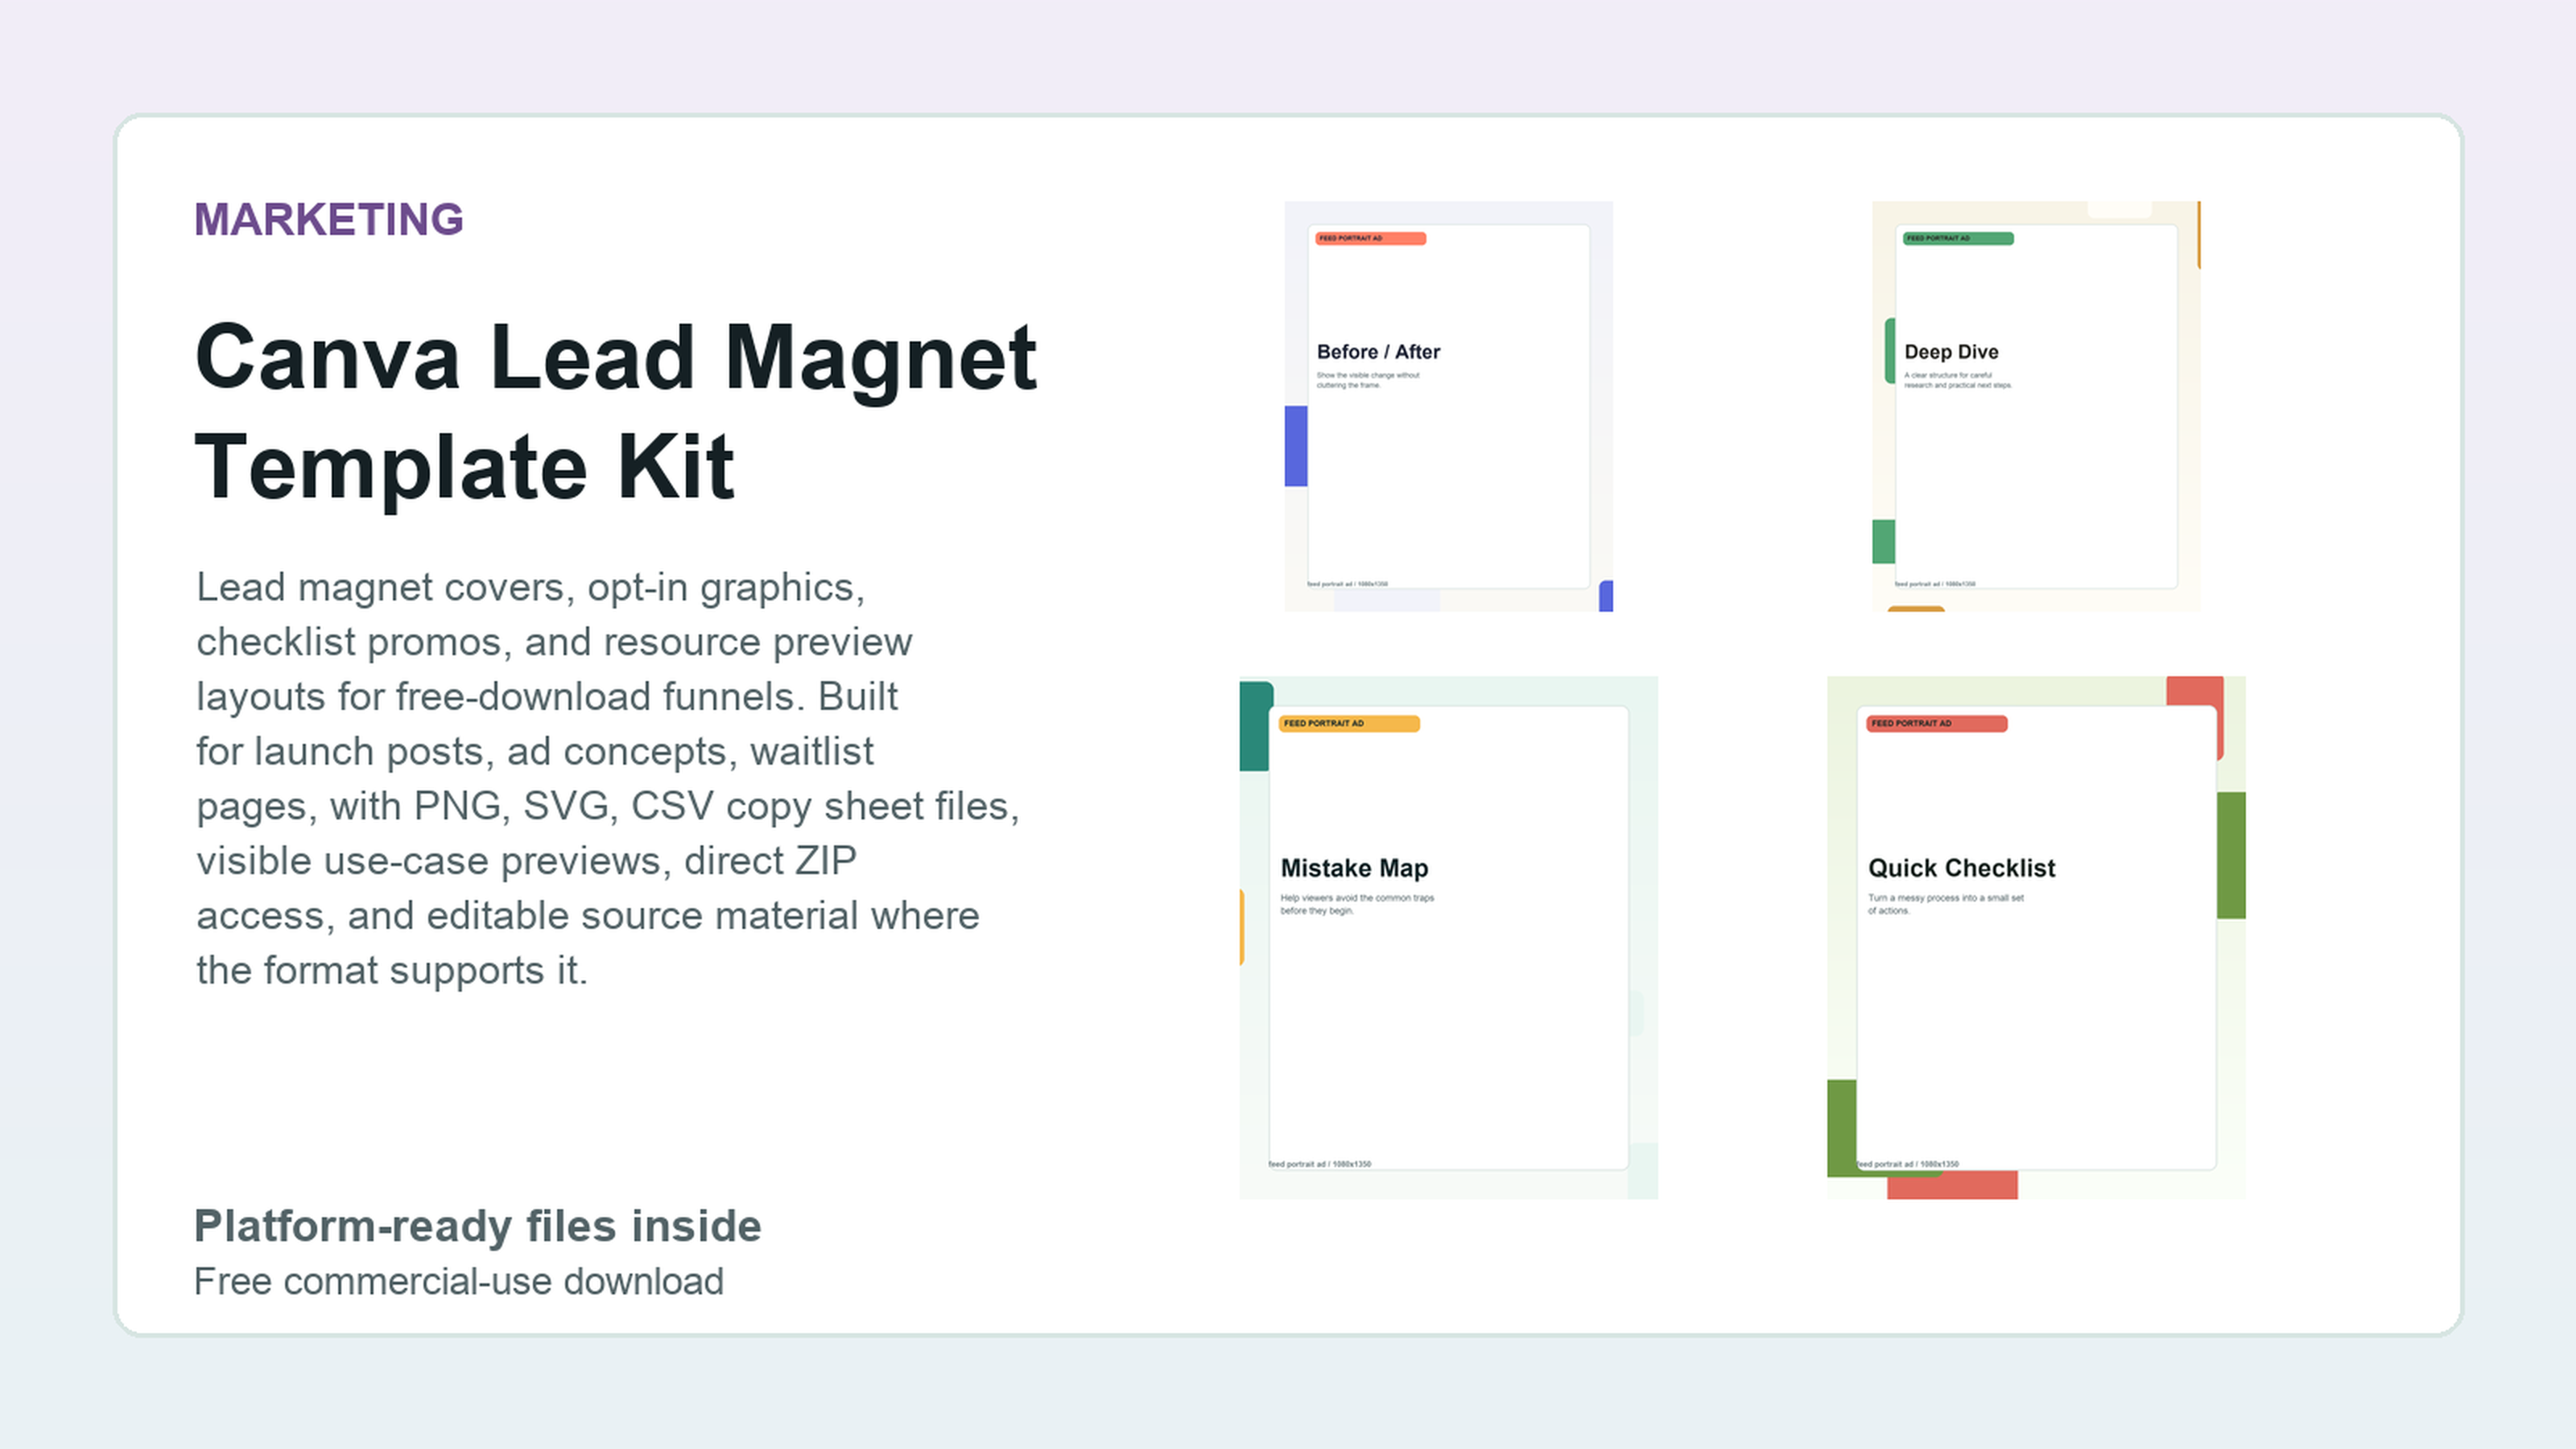Click the 'Before / After' title text
This screenshot has height=1449, width=2576.
pos(1378,352)
